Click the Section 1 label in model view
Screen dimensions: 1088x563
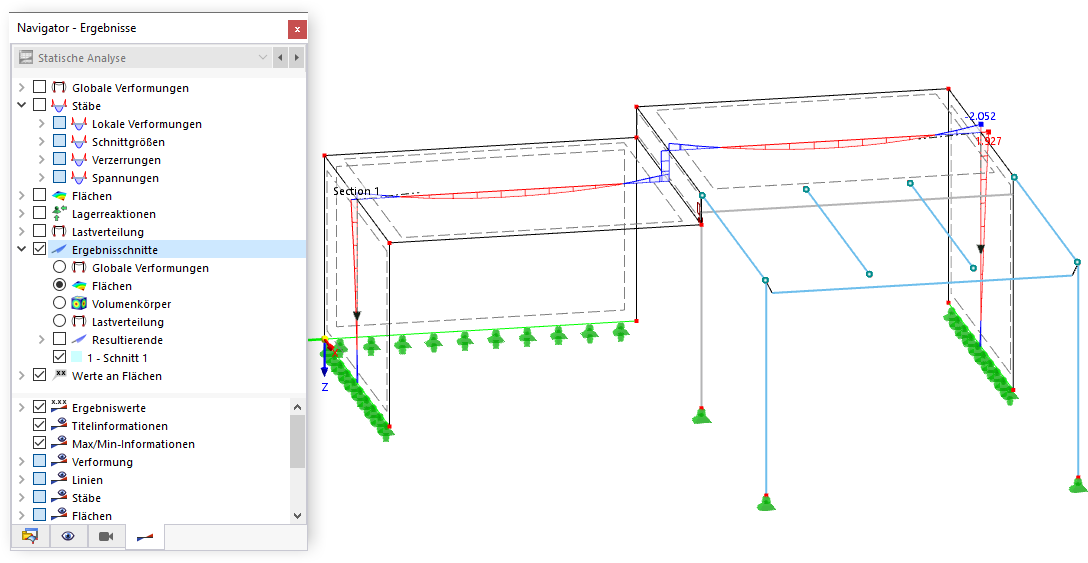click(x=356, y=191)
